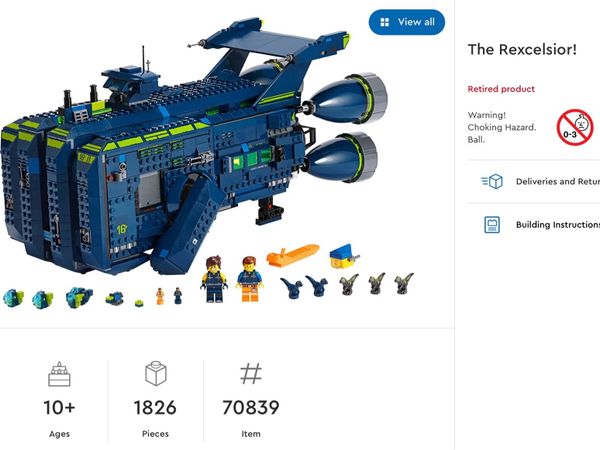
Task: Click the item number 70839
Action: 251,408
